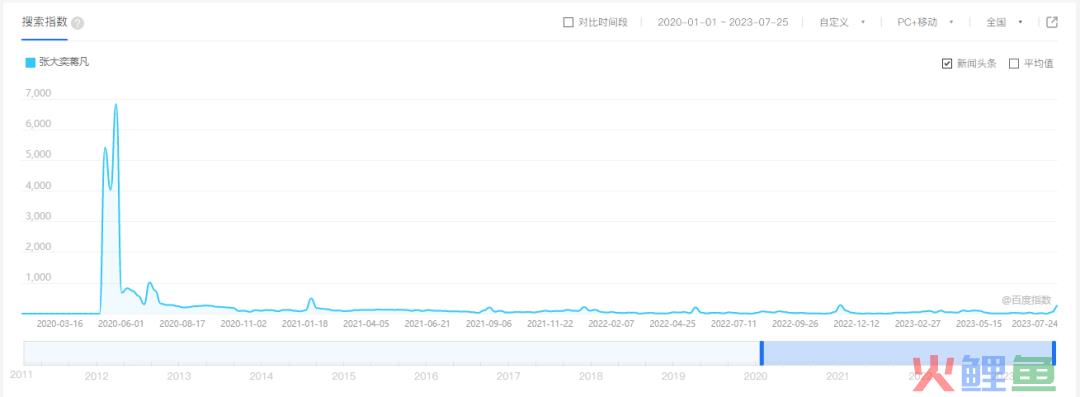The image size is (1080, 397).
Task: Open the date range 2020-01-01 ~ 2023-07-25 picker
Action: (x=723, y=22)
